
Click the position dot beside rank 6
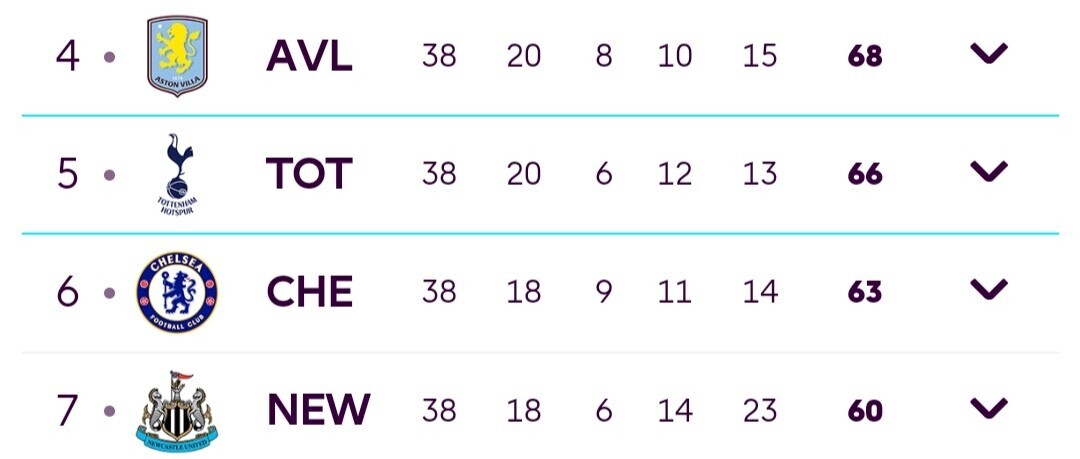[110, 294]
